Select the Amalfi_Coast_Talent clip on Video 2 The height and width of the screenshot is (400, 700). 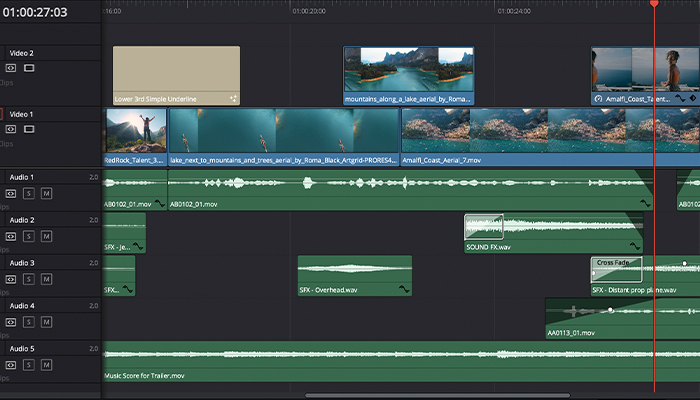(x=645, y=75)
